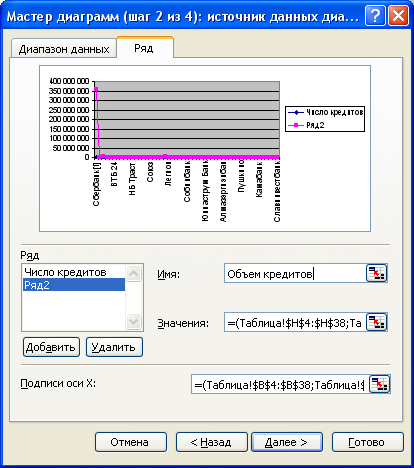
Task: Open the Help question mark button
Action: coord(375,16)
